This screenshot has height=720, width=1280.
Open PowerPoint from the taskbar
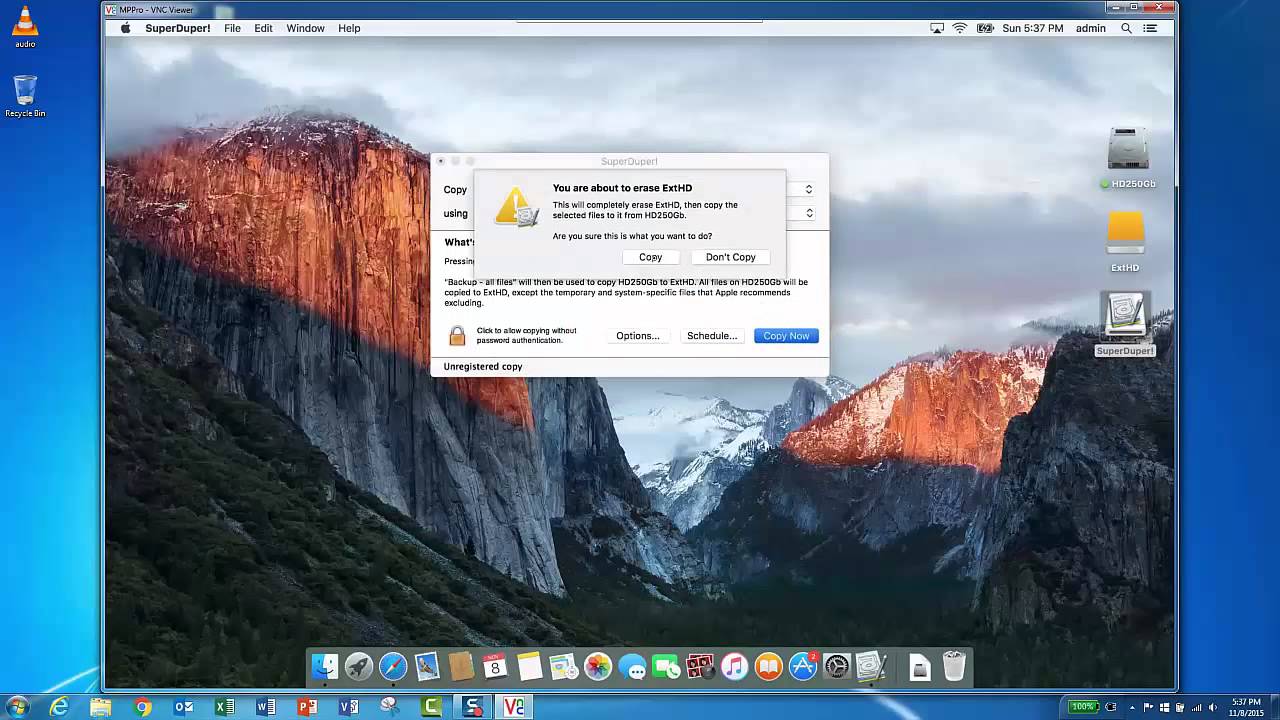(307, 707)
